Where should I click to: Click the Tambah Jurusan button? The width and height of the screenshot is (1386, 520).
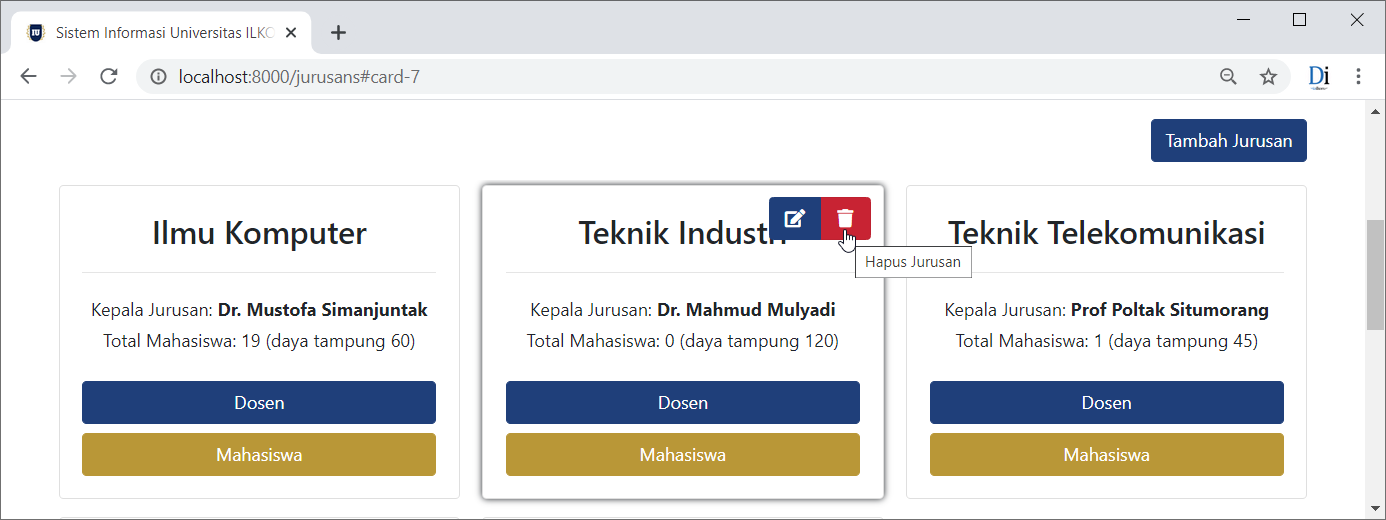point(1228,141)
